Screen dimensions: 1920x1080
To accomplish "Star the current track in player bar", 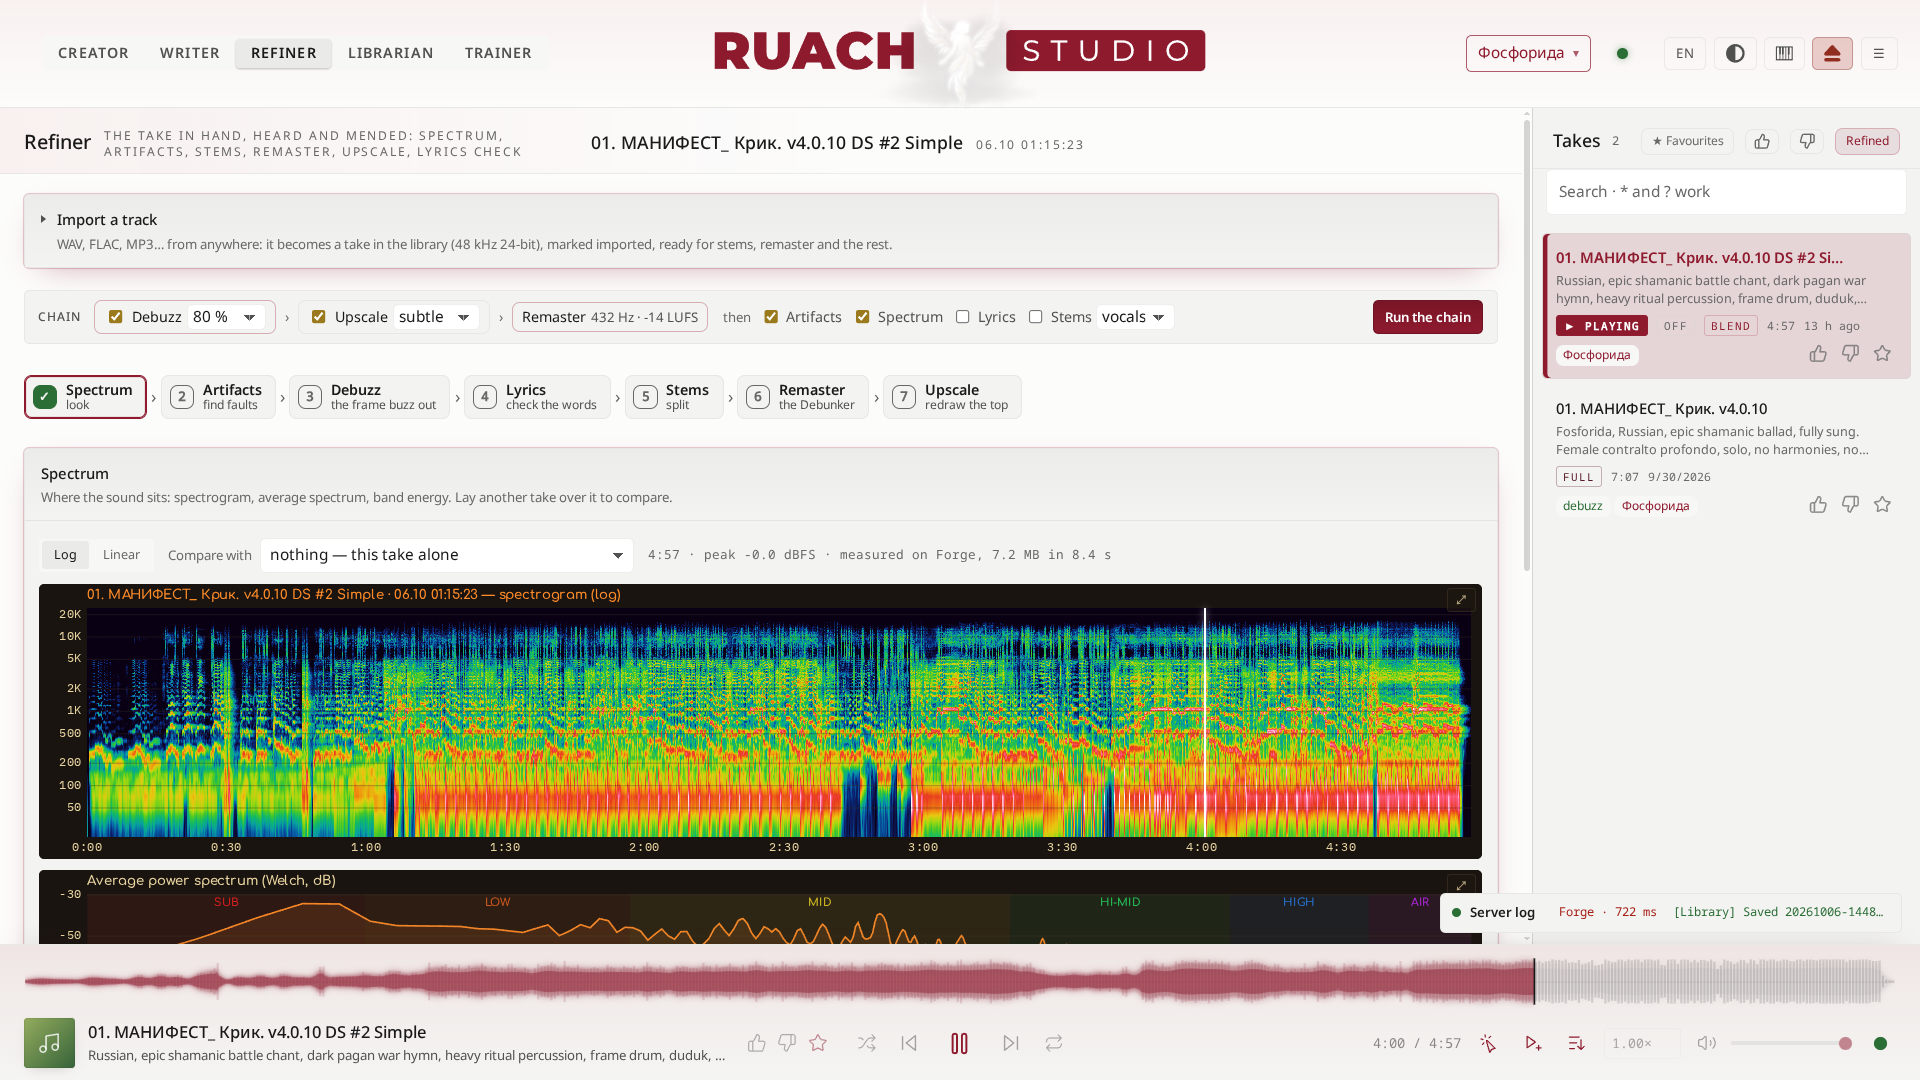I will [x=818, y=1043].
